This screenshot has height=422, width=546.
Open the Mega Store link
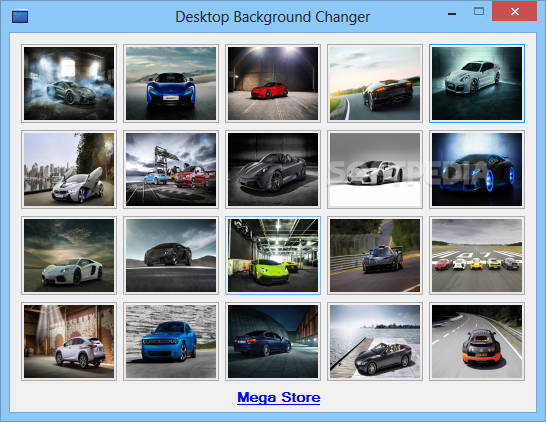(279, 398)
